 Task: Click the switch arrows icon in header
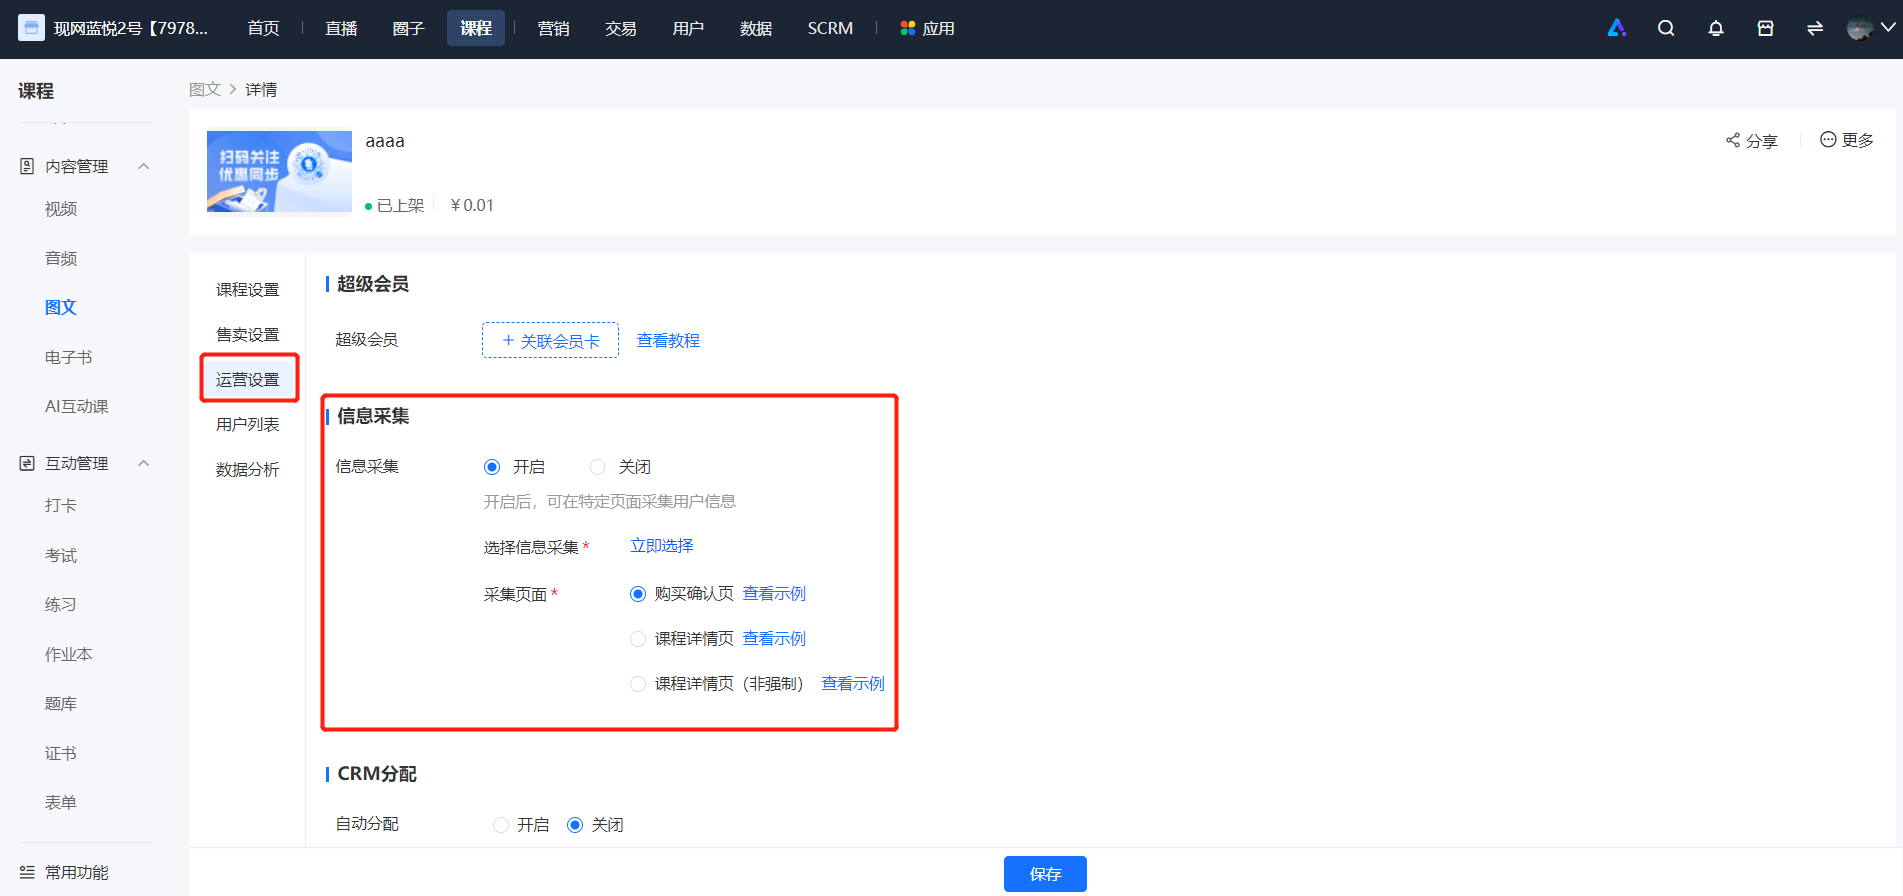coord(1815,28)
